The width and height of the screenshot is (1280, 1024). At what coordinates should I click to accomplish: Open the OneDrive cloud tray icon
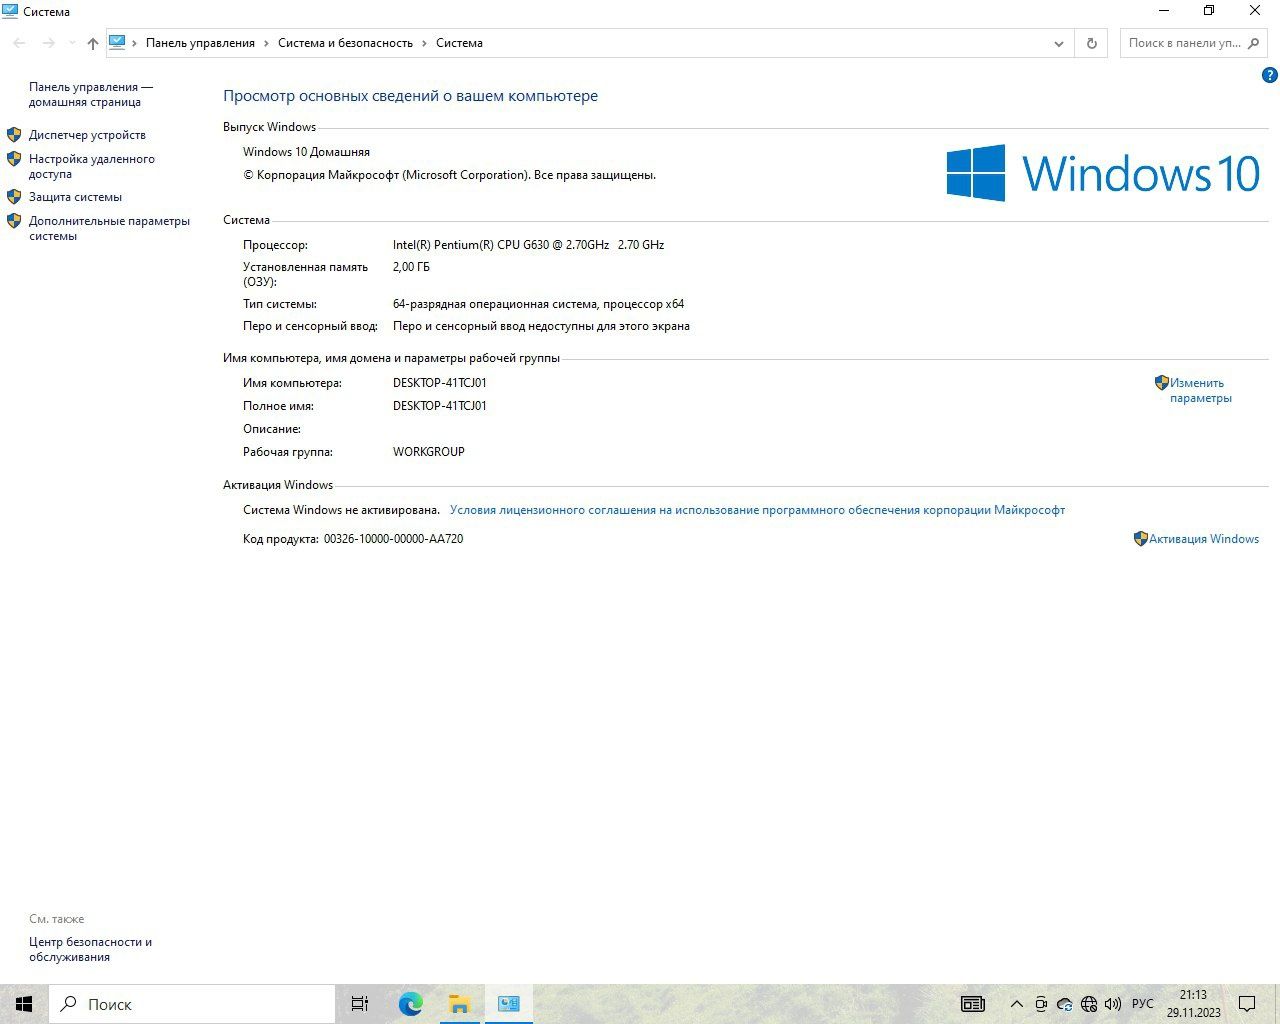click(1065, 1004)
